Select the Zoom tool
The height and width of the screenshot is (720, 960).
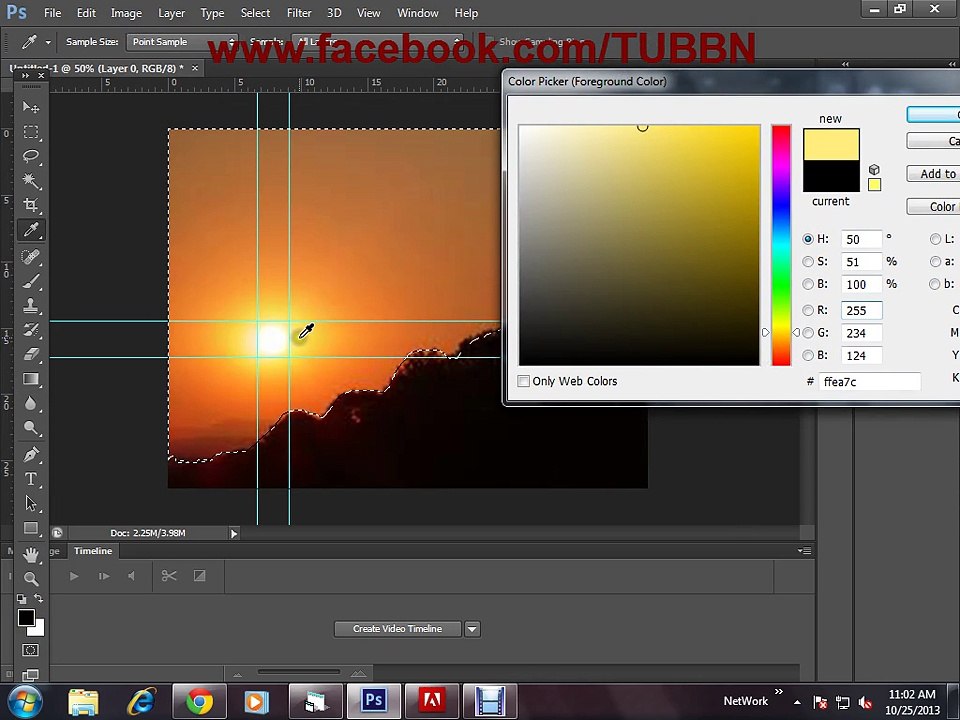31,579
